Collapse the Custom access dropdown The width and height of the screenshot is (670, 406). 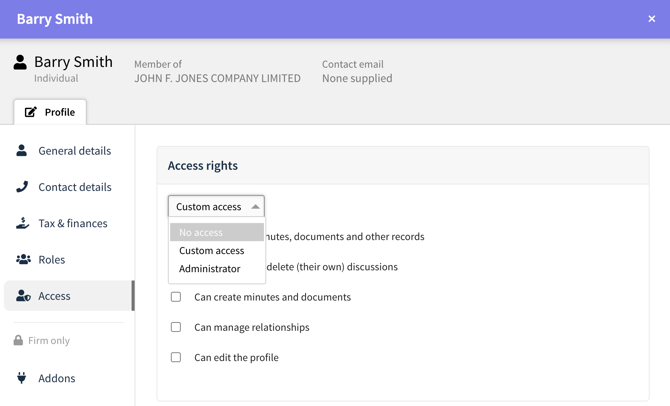[216, 206]
